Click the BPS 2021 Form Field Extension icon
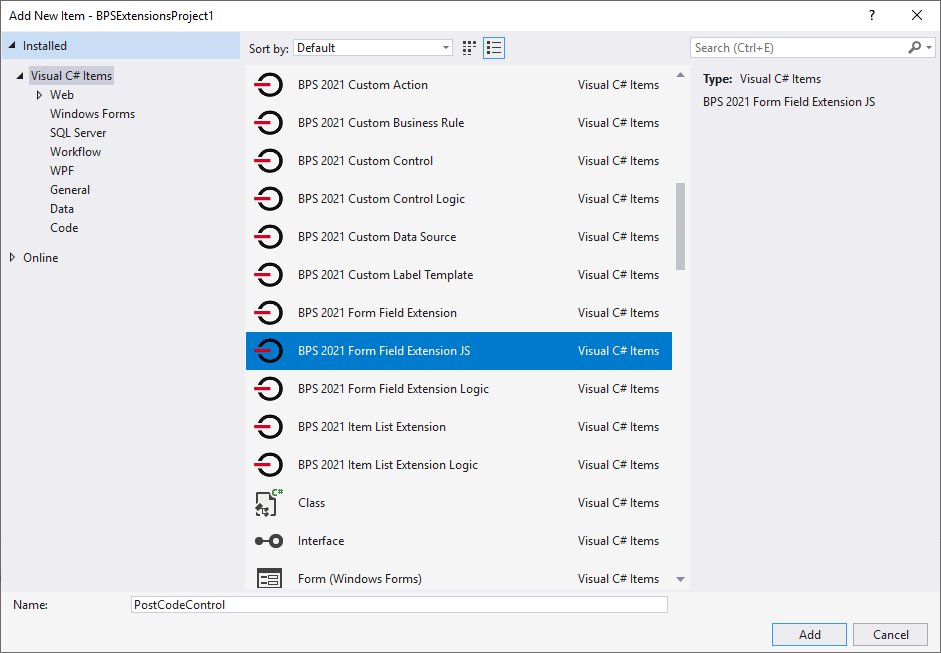 [x=269, y=313]
